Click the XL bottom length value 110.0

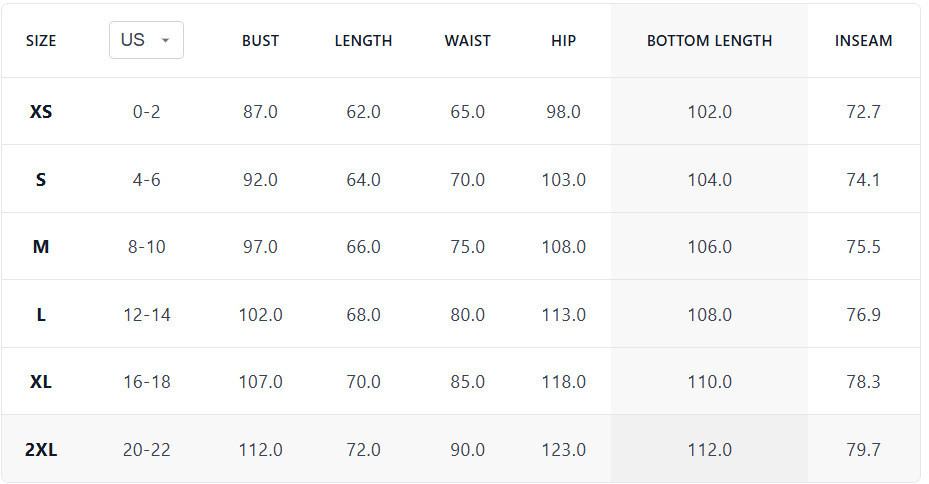click(709, 382)
